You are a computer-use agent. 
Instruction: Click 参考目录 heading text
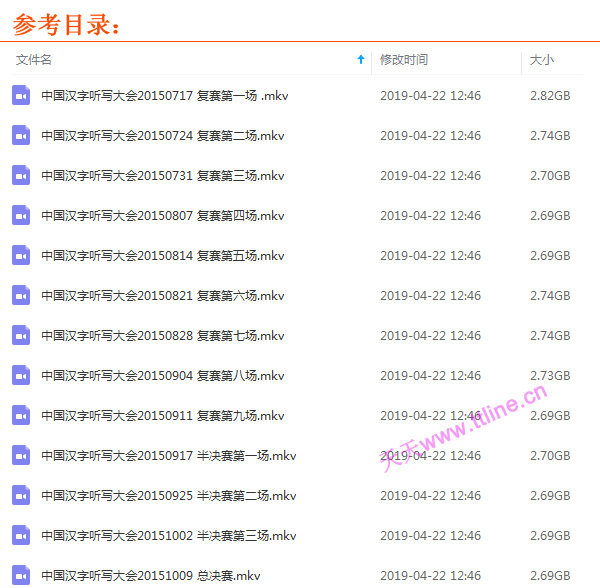click(x=67, y=23)
